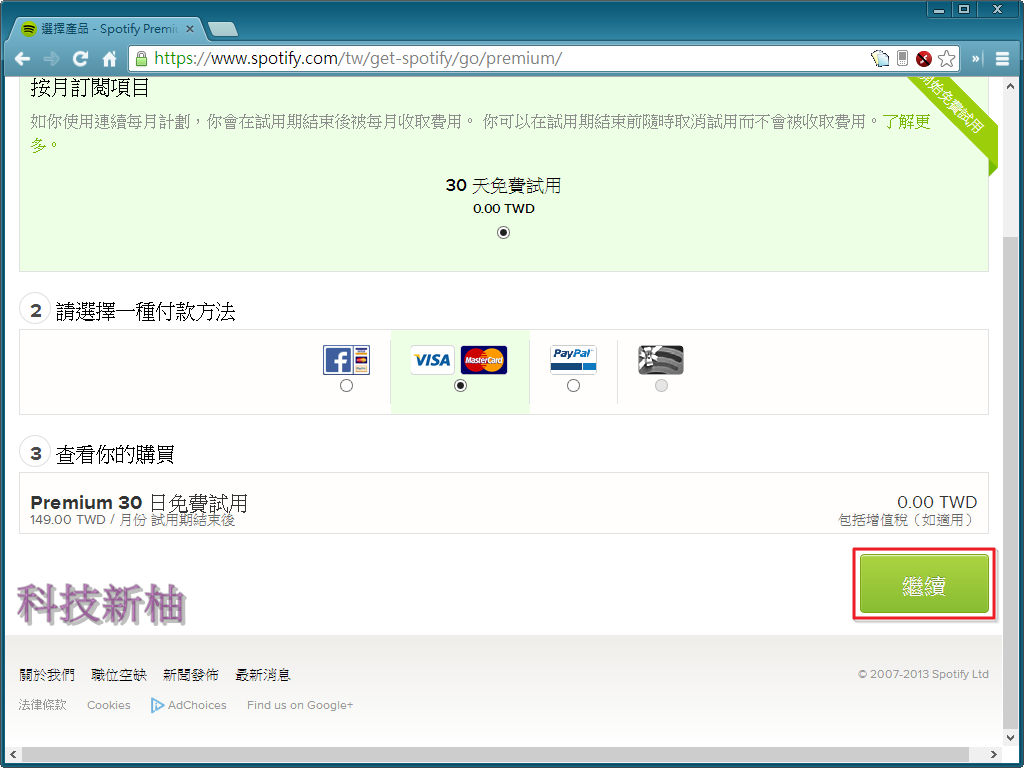The height and width of the screenshot is (768, 1024).
Task: Show hidden extensions with double chevron
Action: click(x=976, y=59)
